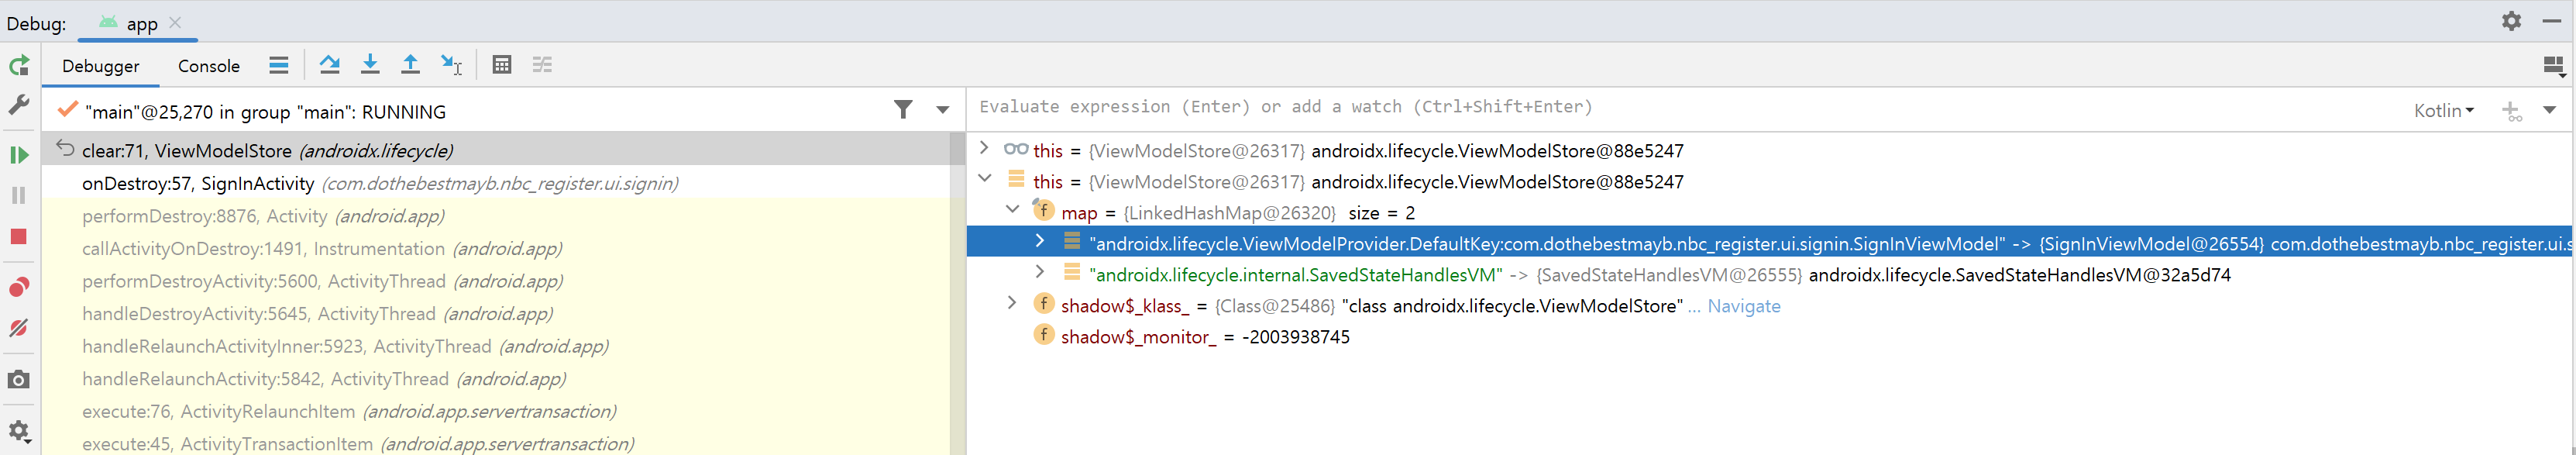Open Evaluate Expression calculator icon

502,65
